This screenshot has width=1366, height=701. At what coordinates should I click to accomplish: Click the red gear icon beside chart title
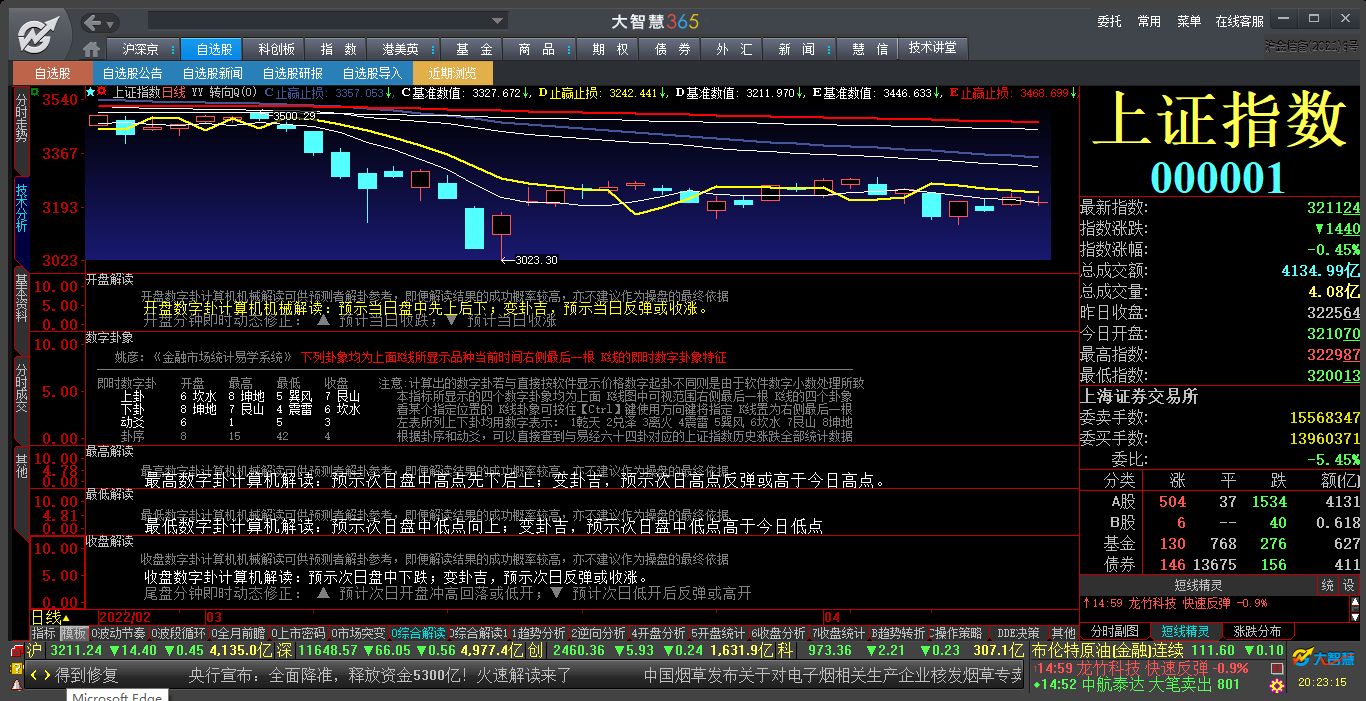[x=103, y=92]
